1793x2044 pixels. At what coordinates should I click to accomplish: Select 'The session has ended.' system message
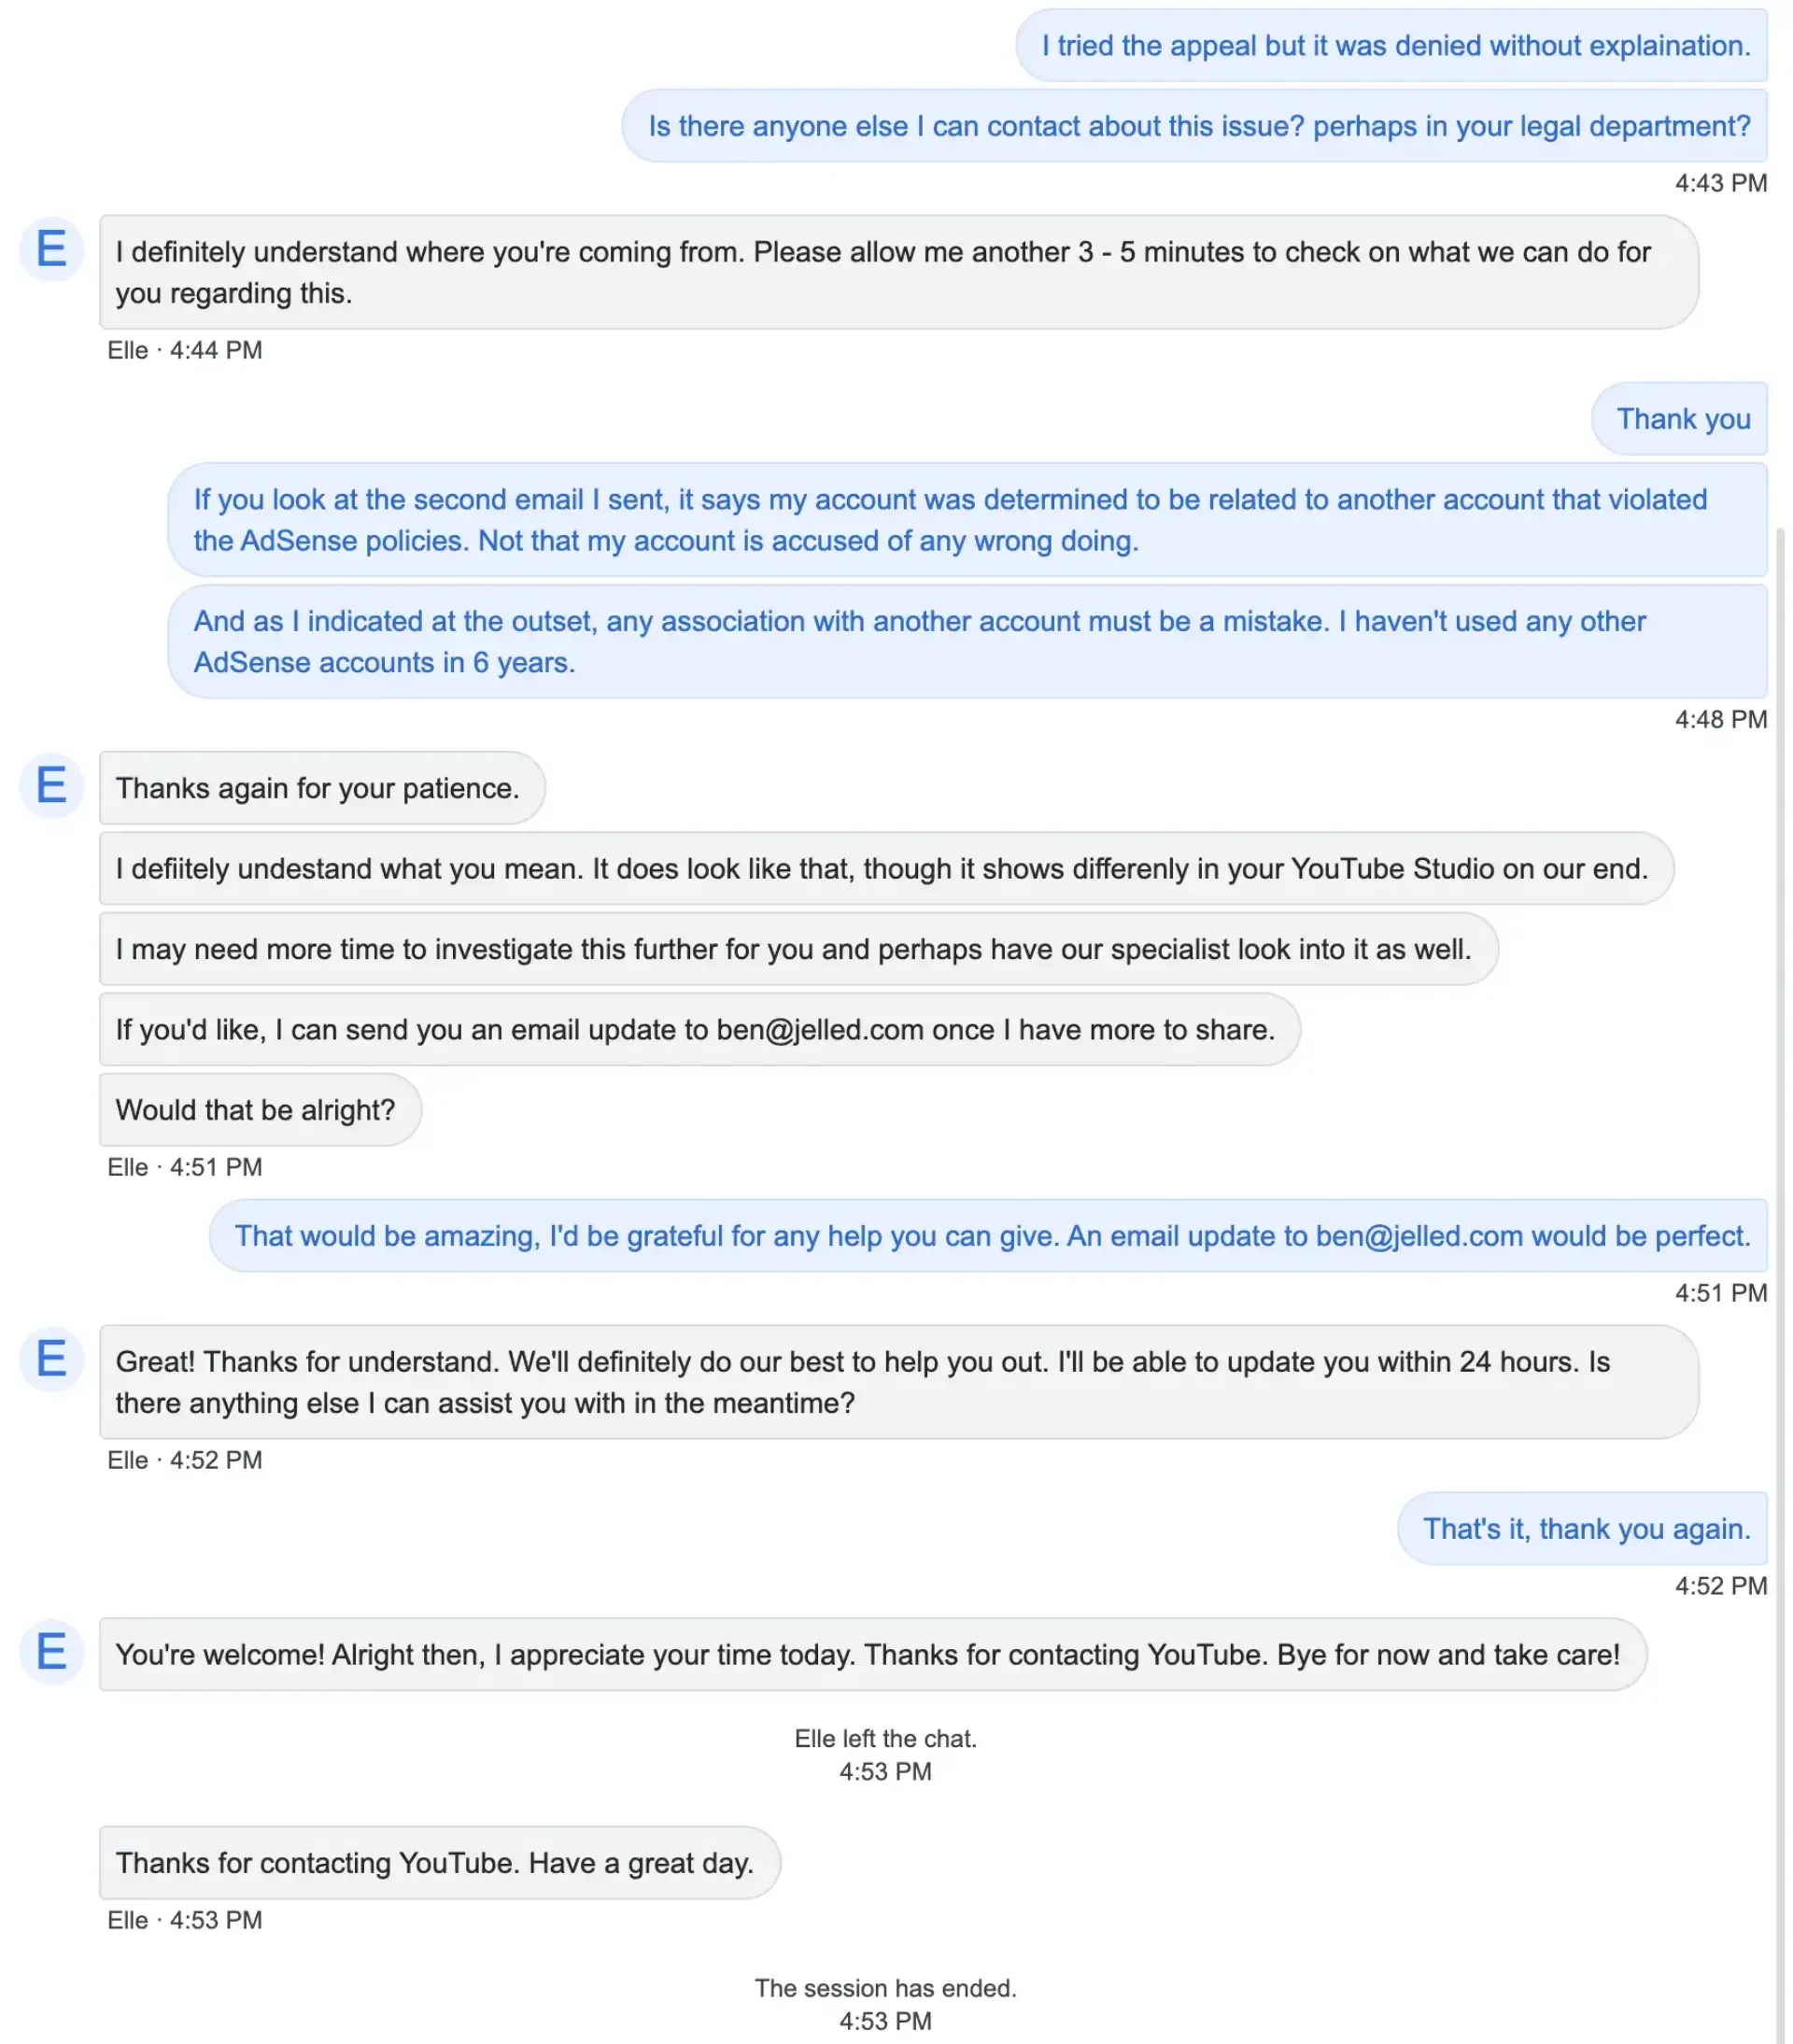pos(885,1988)
